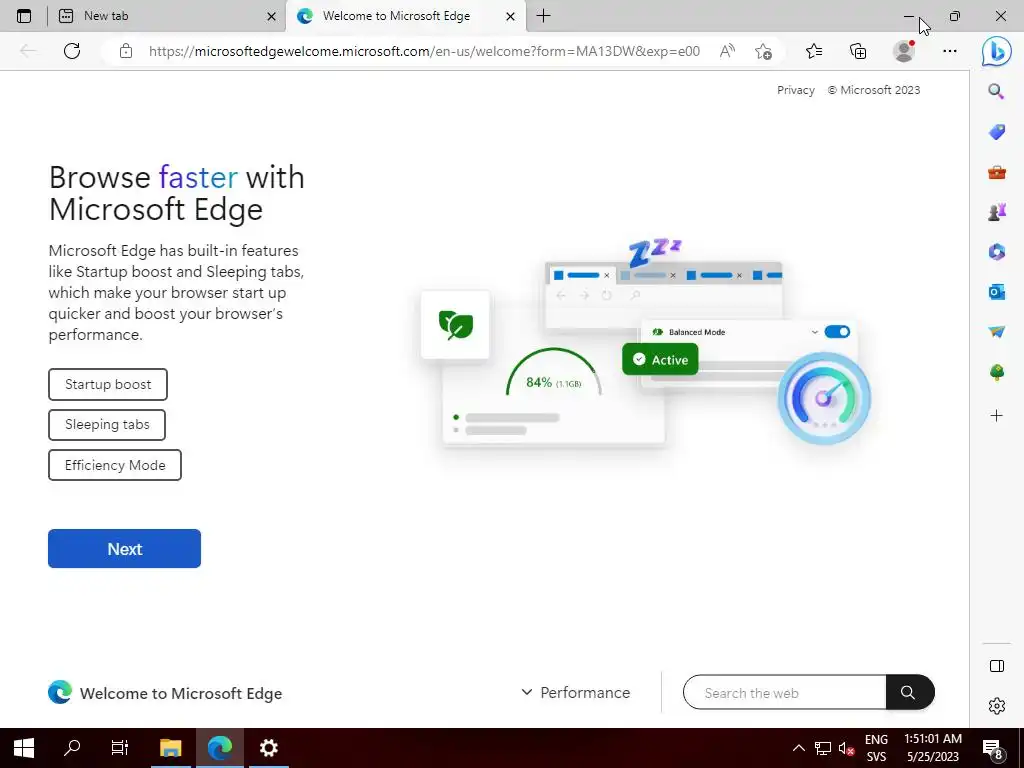
Task: Open the tree sidebar icon
Action: [997, 372]
